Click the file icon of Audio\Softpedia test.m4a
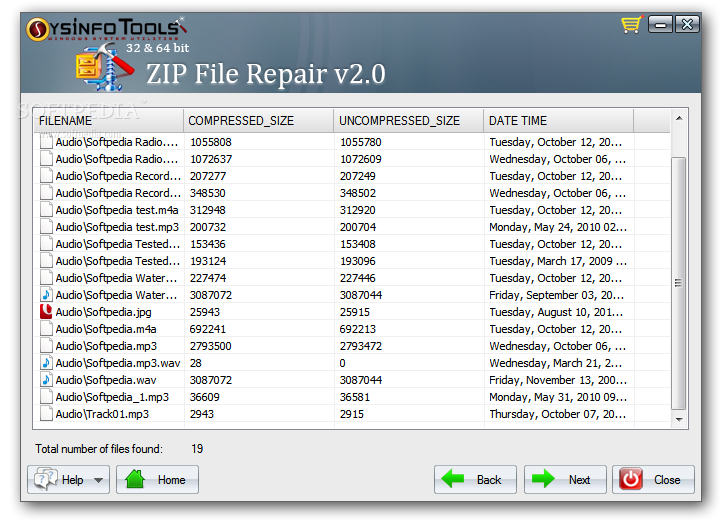The width and height of the screenshot is (722, 522). [x=46, y=210]
